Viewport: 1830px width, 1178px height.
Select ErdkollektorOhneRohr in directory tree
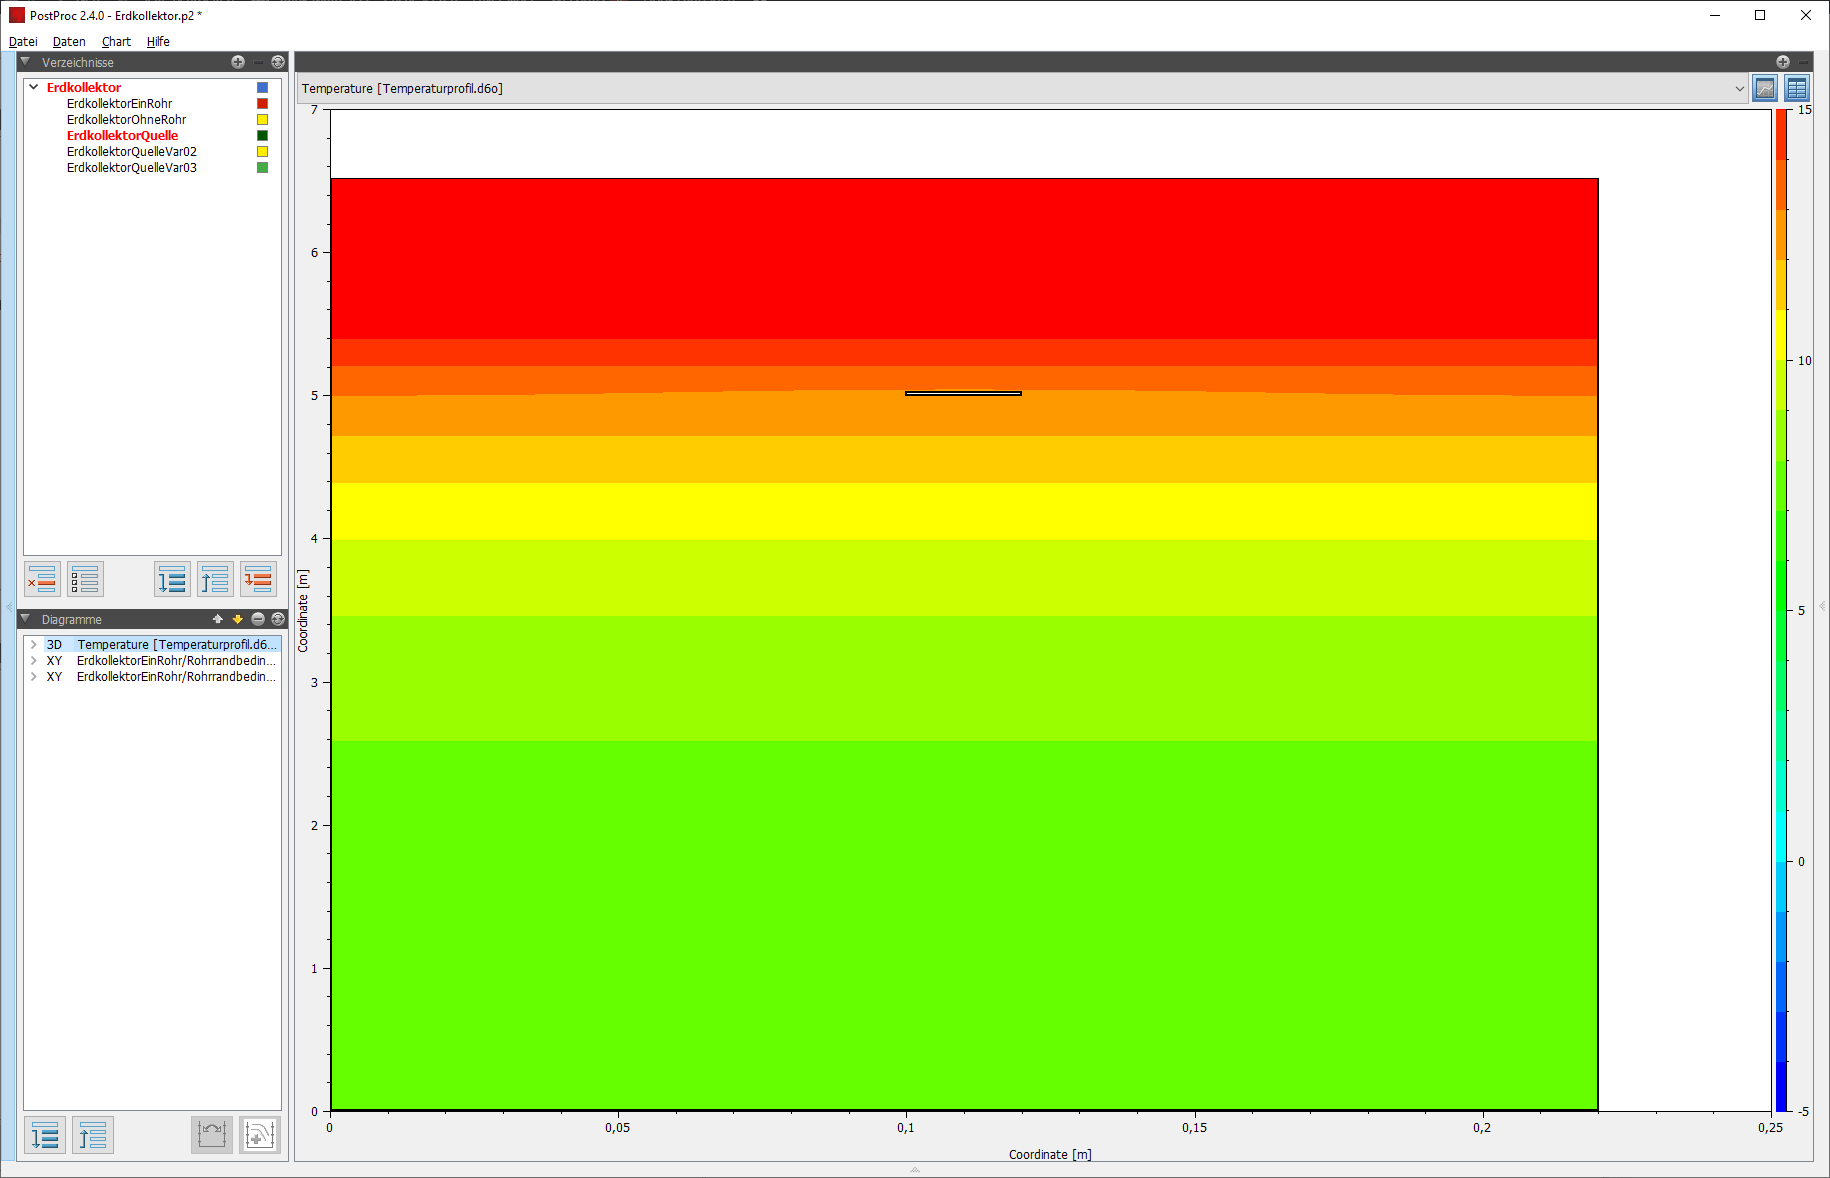[126, 120]
